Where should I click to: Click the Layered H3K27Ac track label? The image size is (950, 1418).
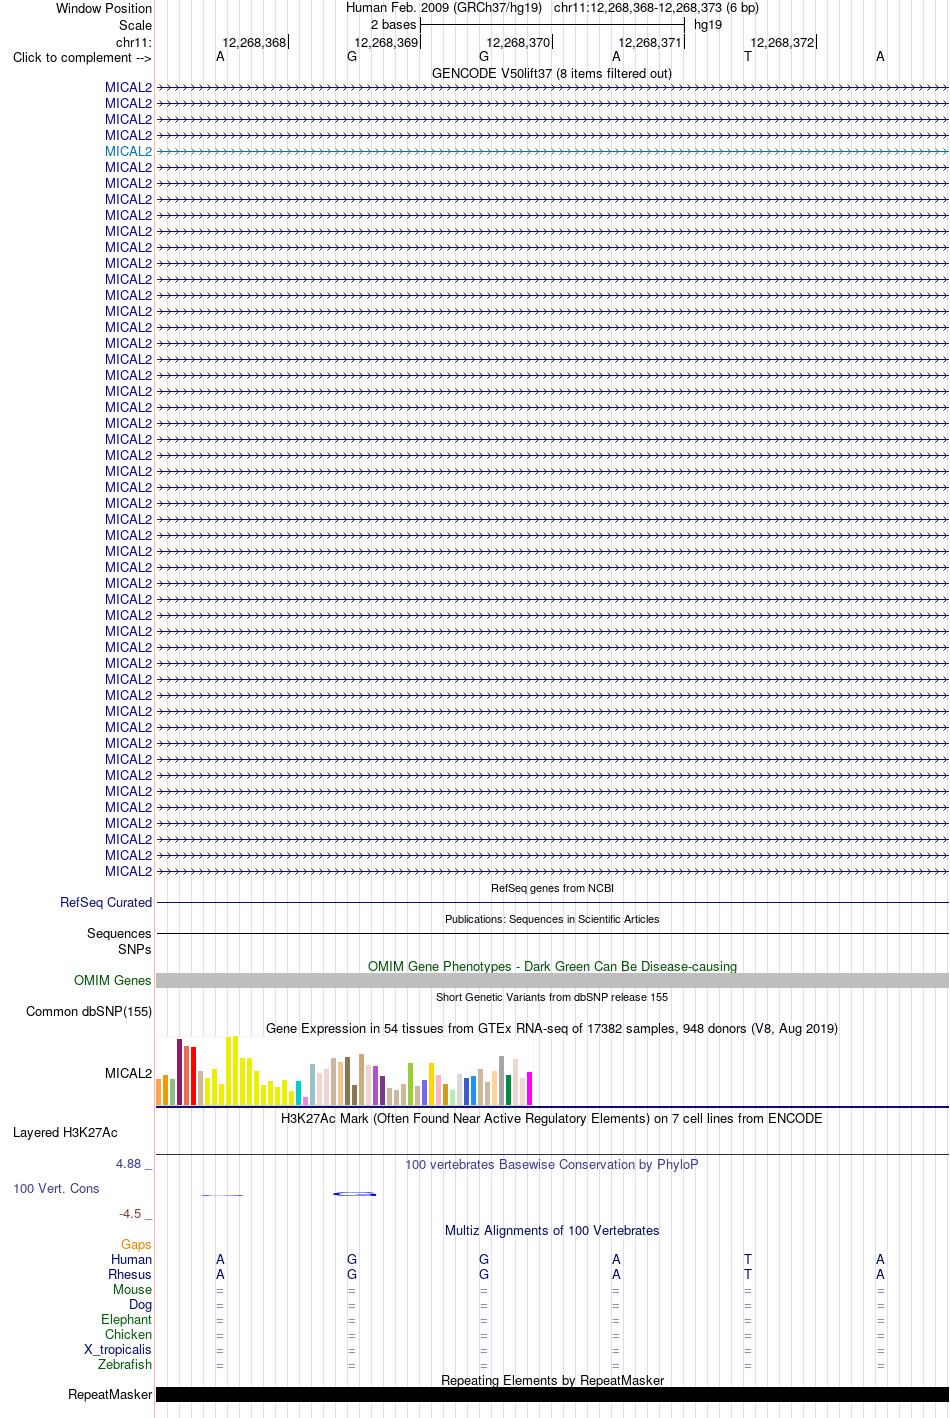click(65, 1132)
